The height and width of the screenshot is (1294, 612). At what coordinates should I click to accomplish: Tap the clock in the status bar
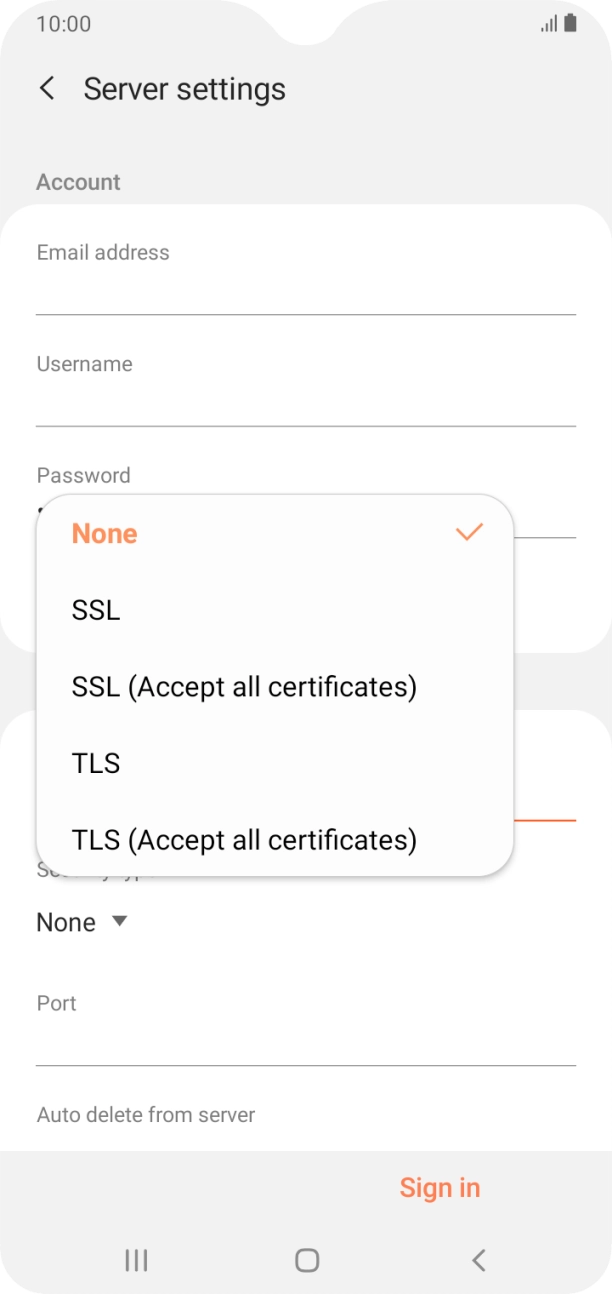tap(64, 23)
